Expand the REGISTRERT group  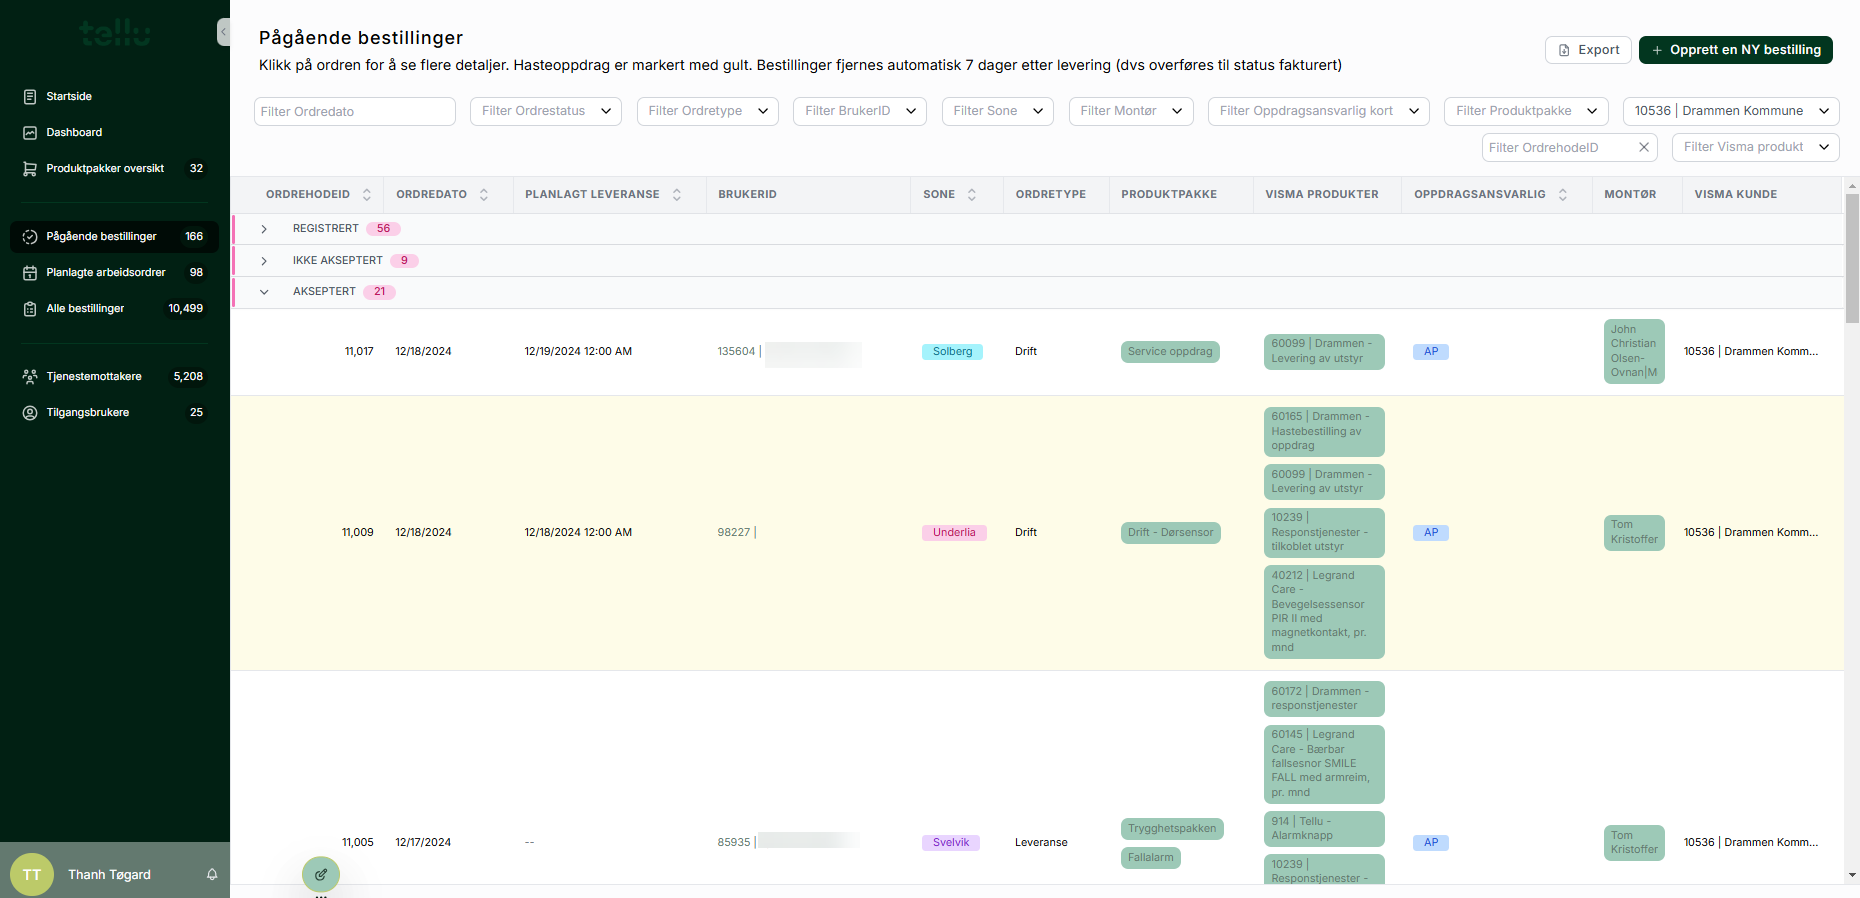pyautogui.click(x=264, y=229)
